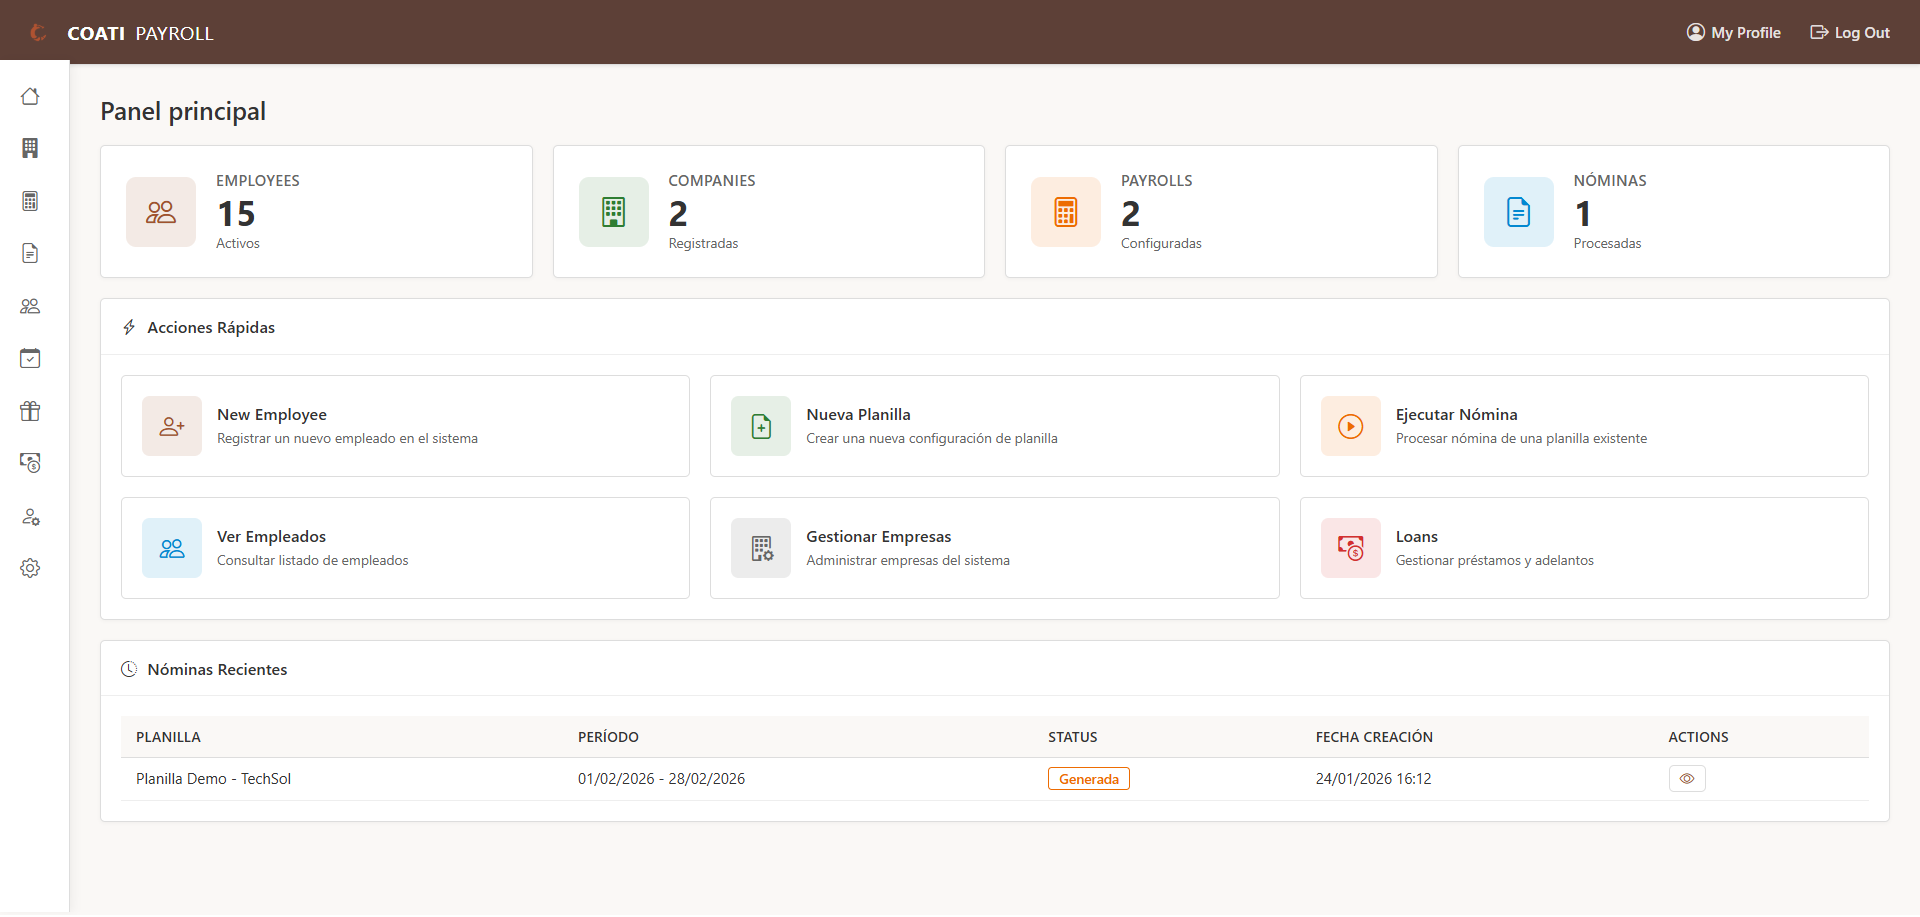Click the New Employee quick action
1920x917 pixels.
tap(405, 425)
